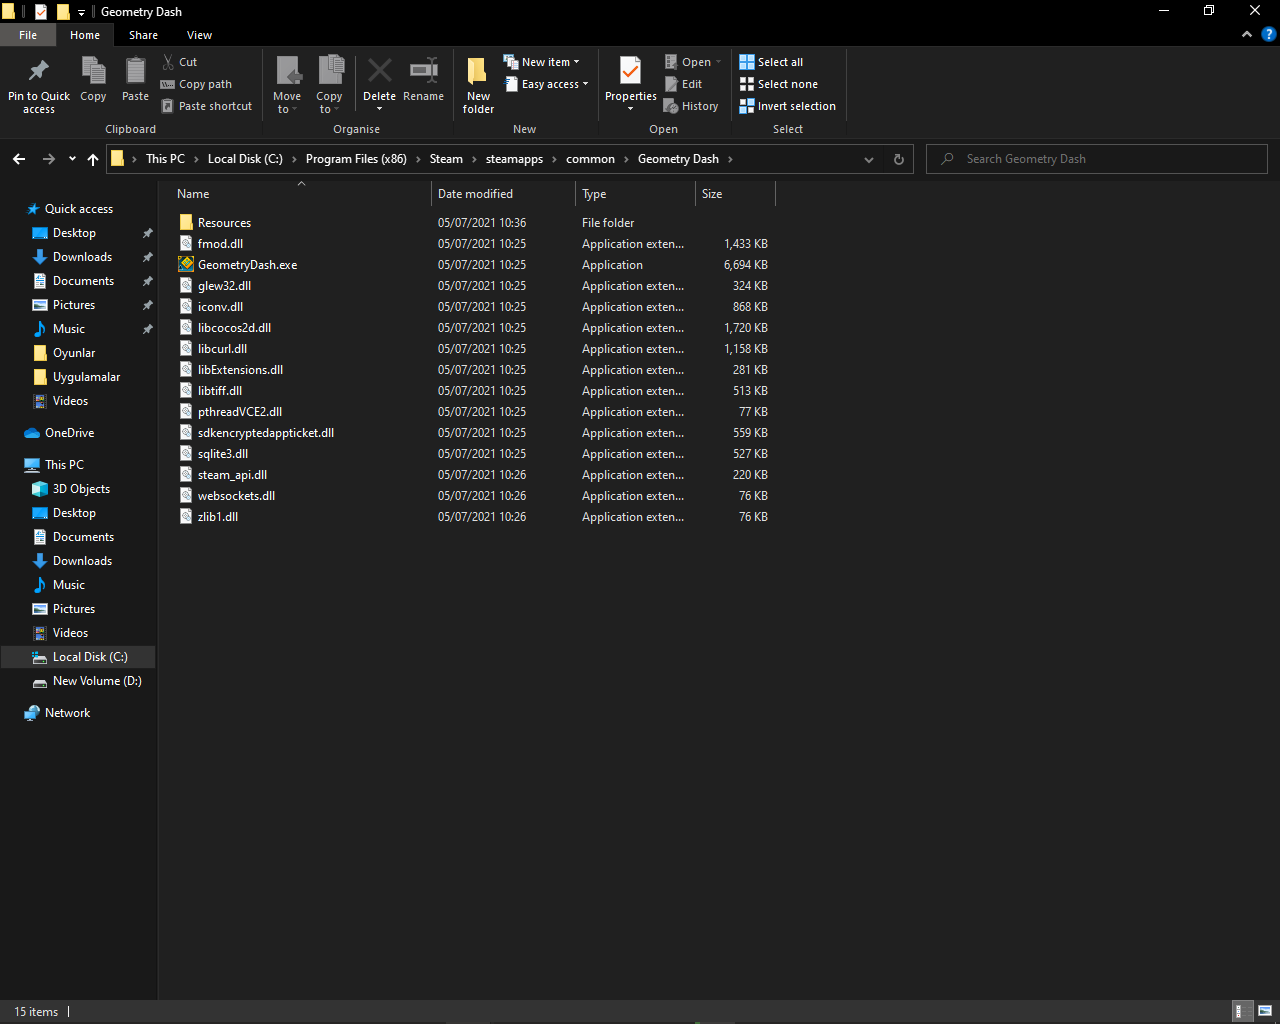Switch to the Home ribbon tab

(x=85, y=35)
